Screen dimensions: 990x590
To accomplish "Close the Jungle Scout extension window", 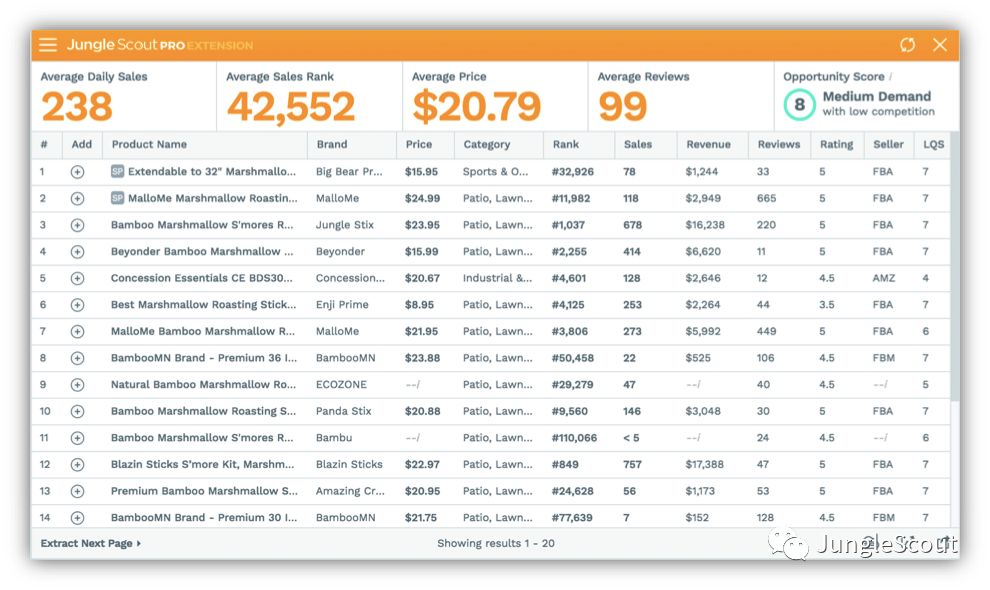I will coord(939,45).
